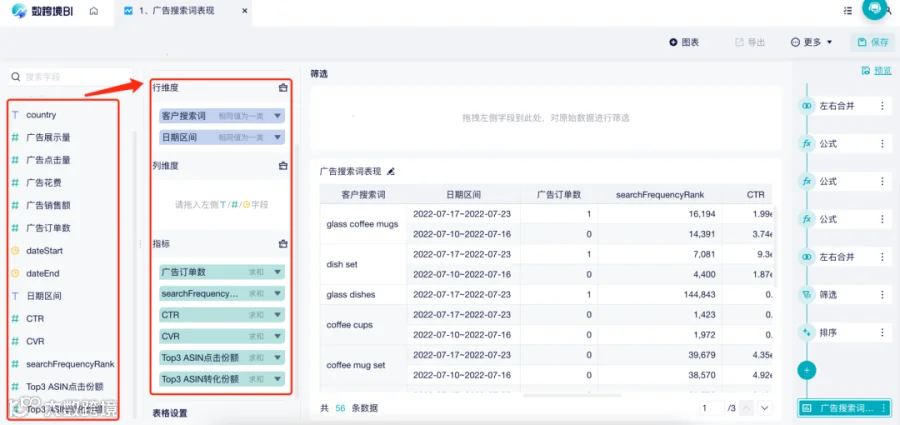Select the 广告展示量 field
The width and height of the screenshot is (900, 425).
point(48,137)
